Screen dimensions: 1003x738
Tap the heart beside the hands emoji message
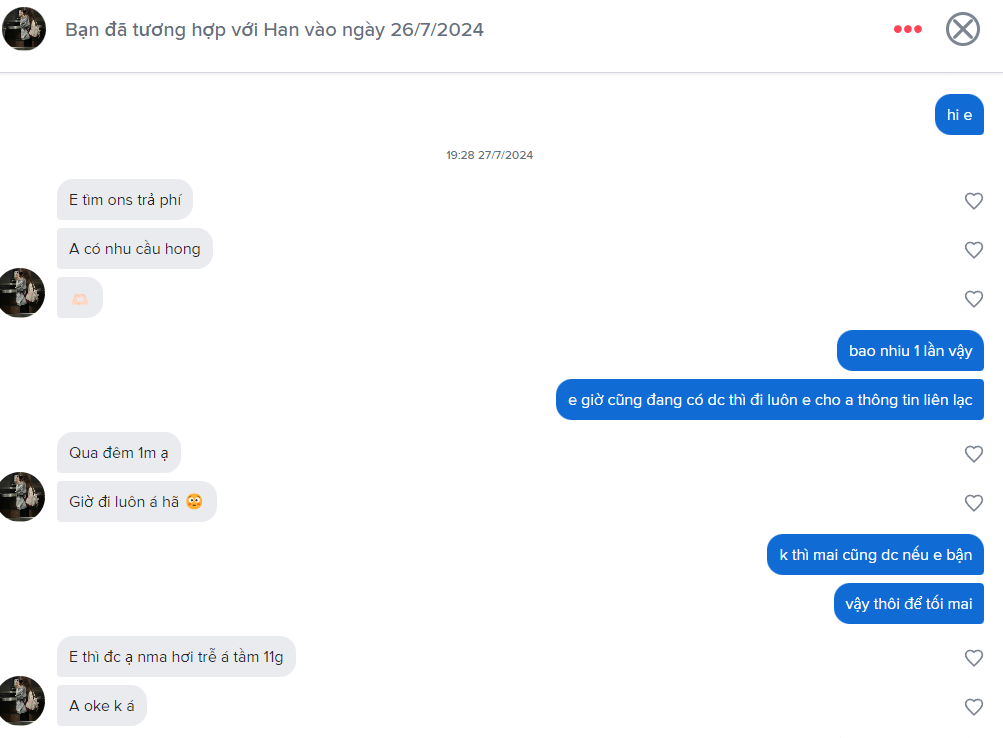[x=973, y=299]
